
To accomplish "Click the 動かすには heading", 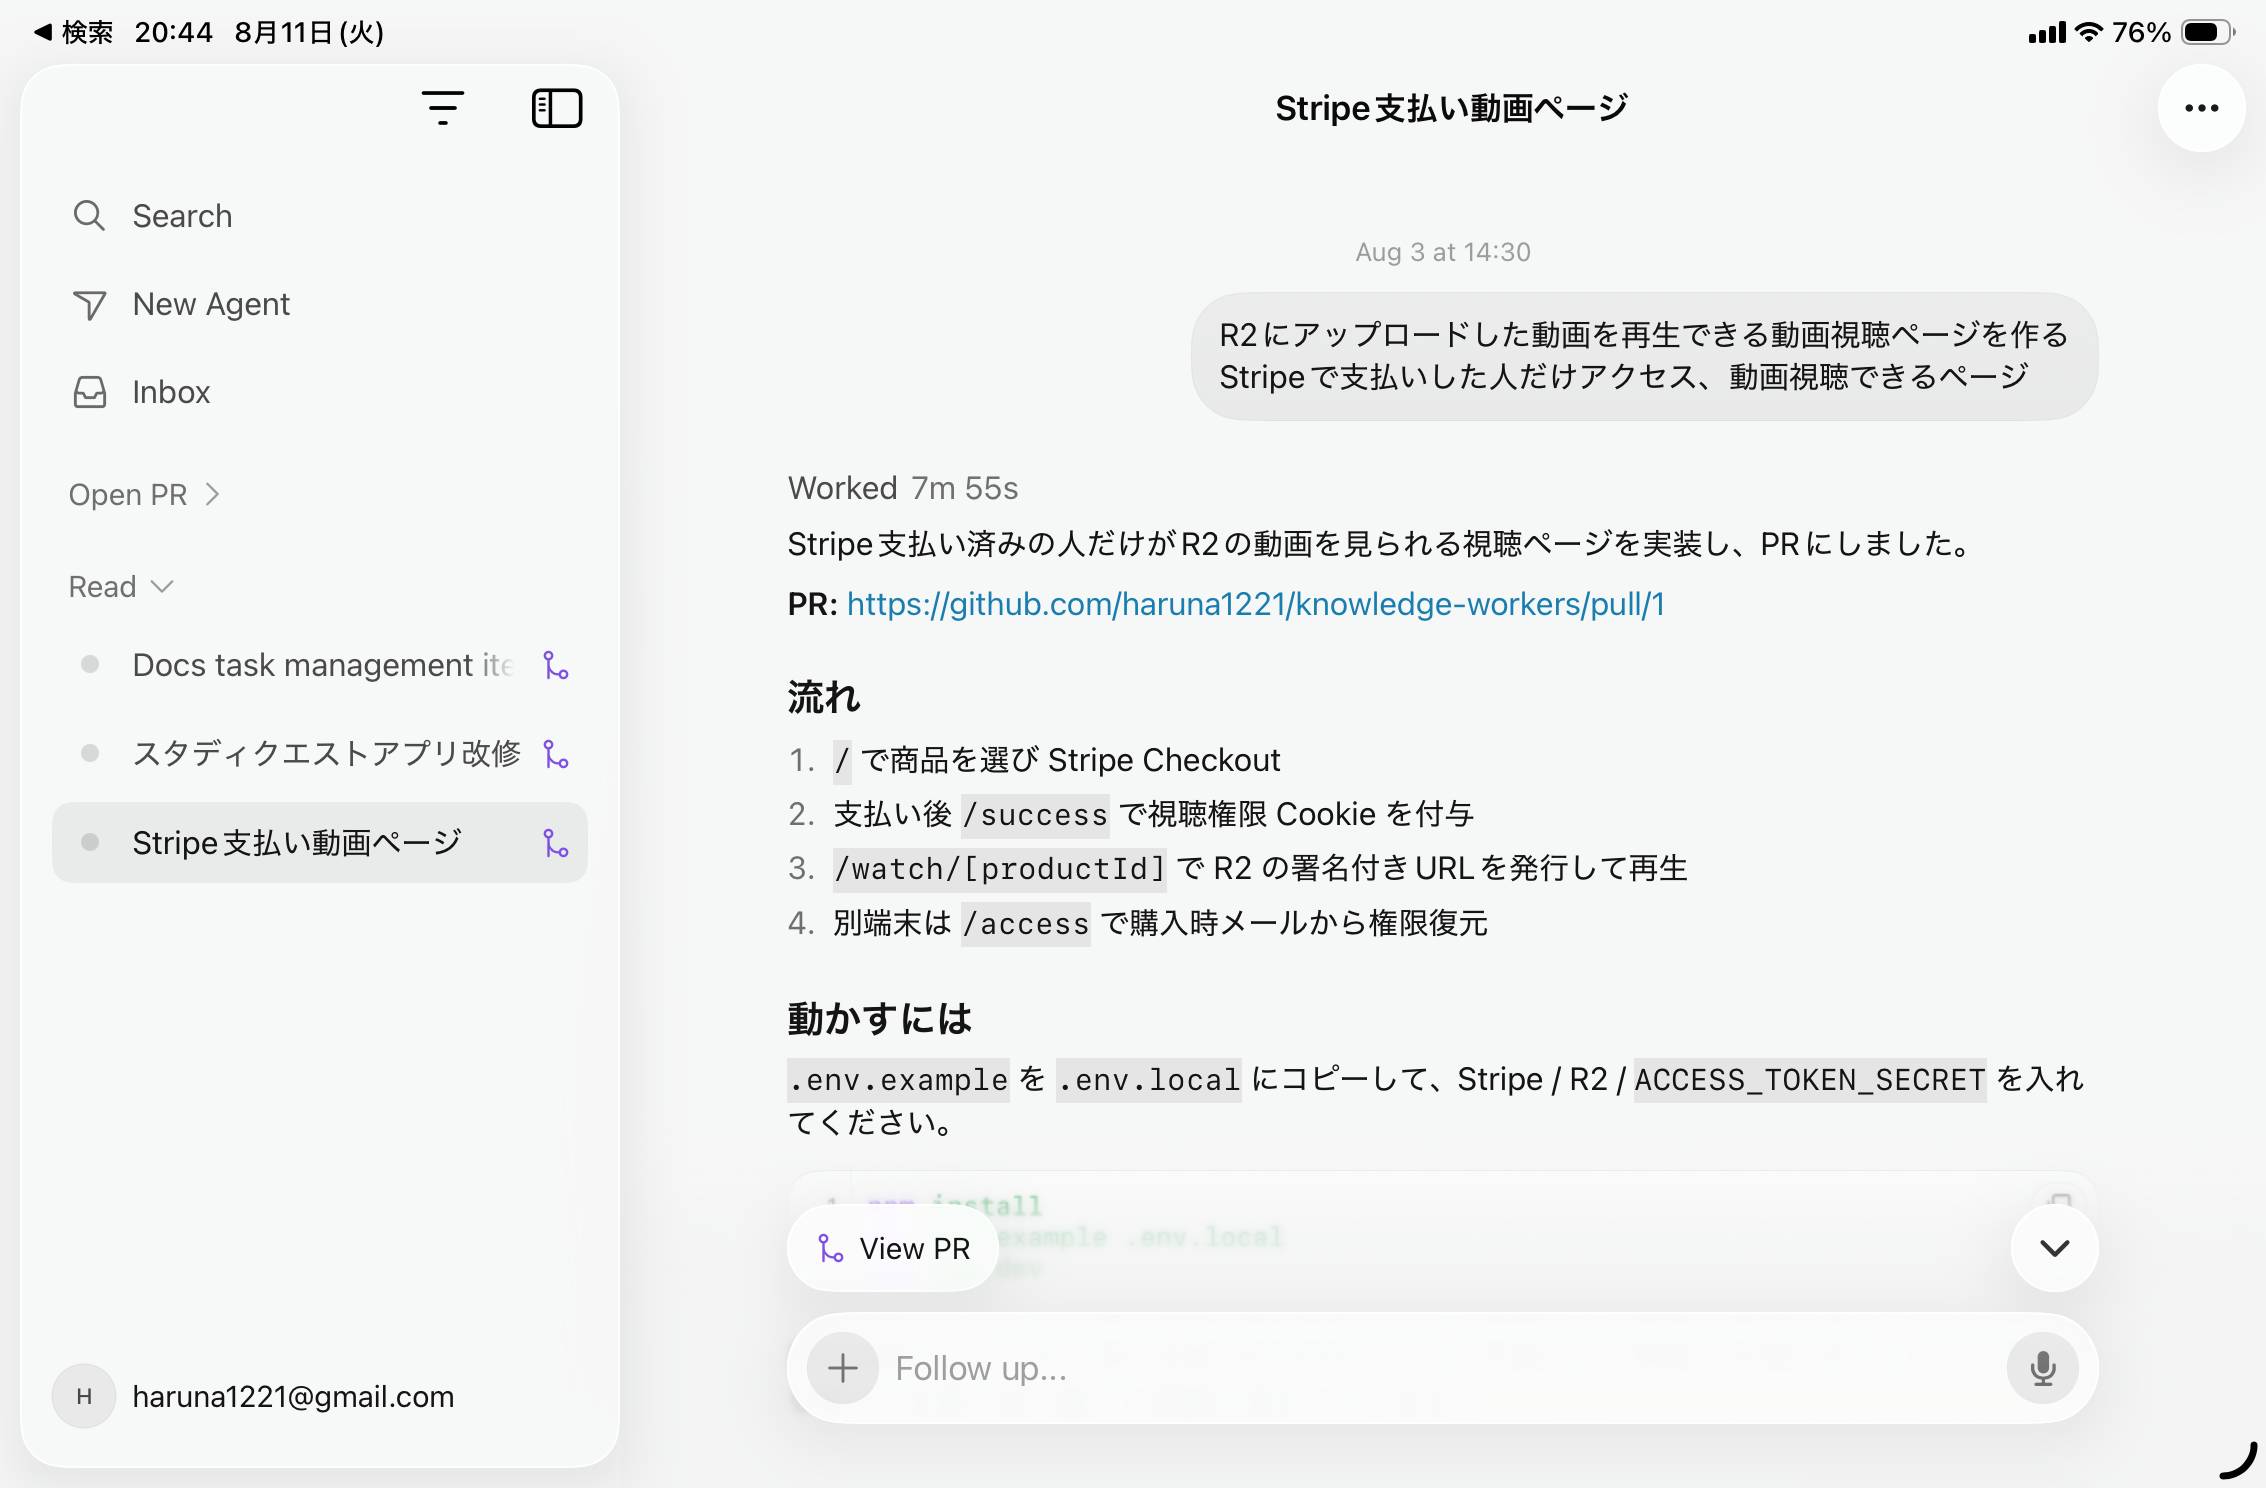I will 879,1019.
